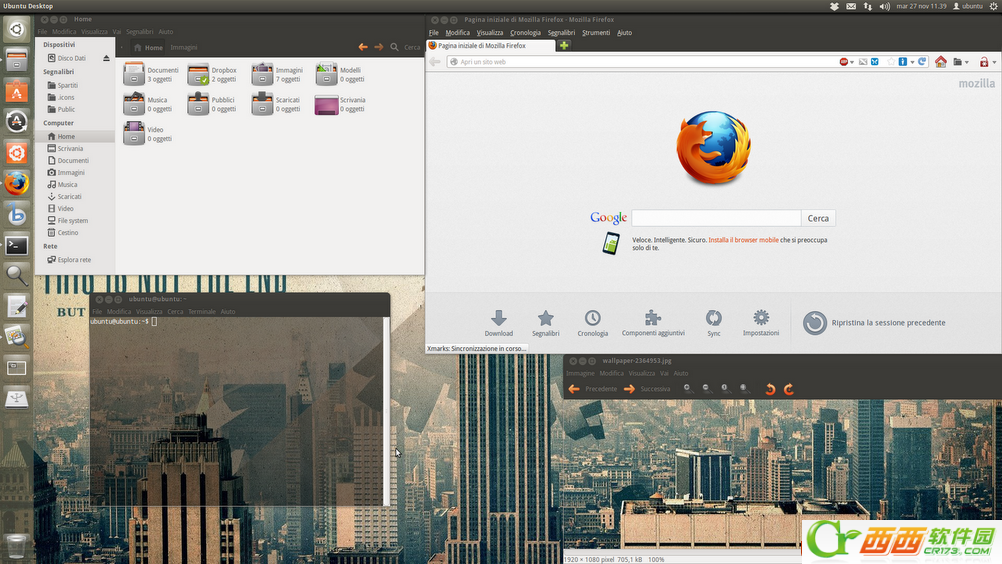Open the Video folder in file view

[134, 133]
